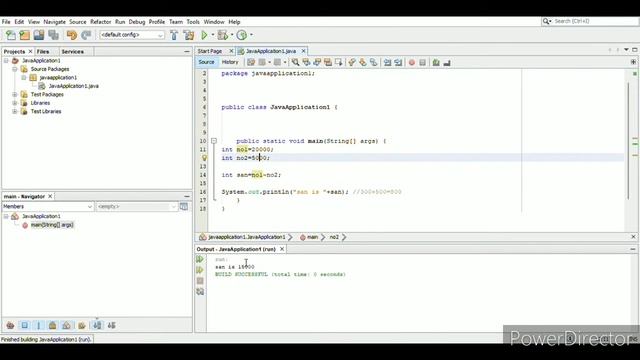Open the Debug menu
The image size is (640, 360).
click(137, 22)
